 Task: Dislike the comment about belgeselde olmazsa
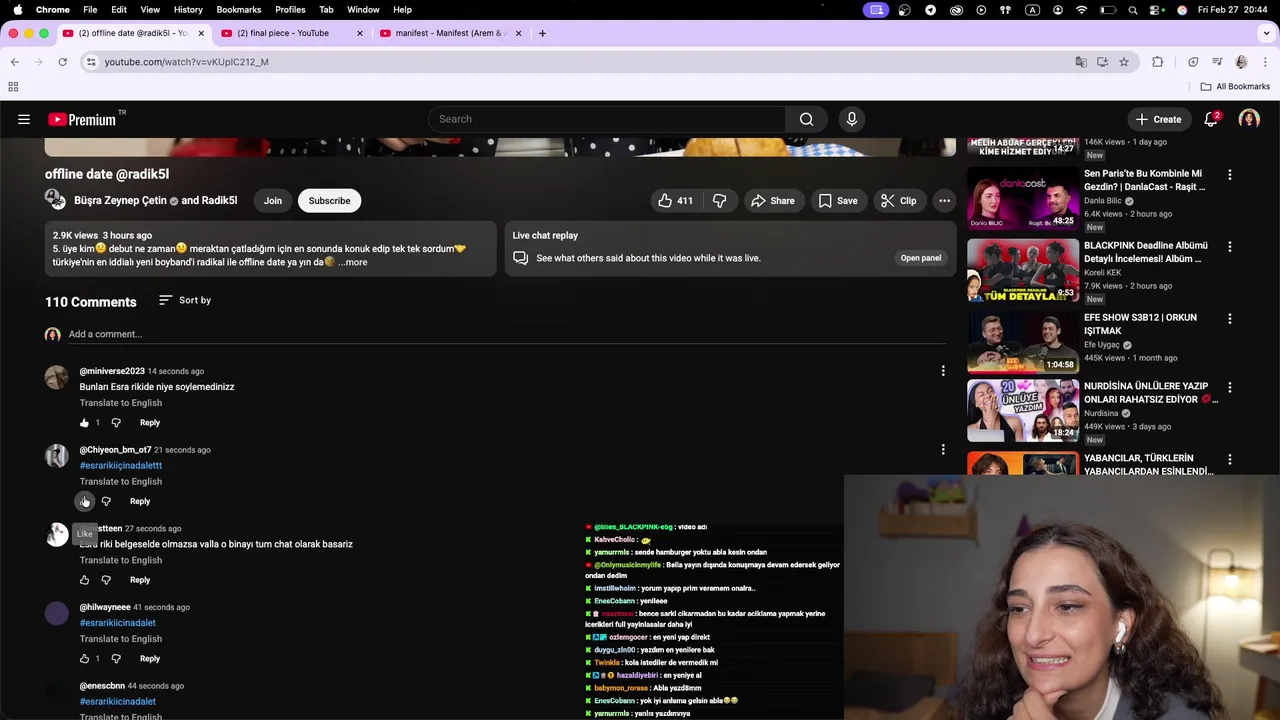pos(106,580)
